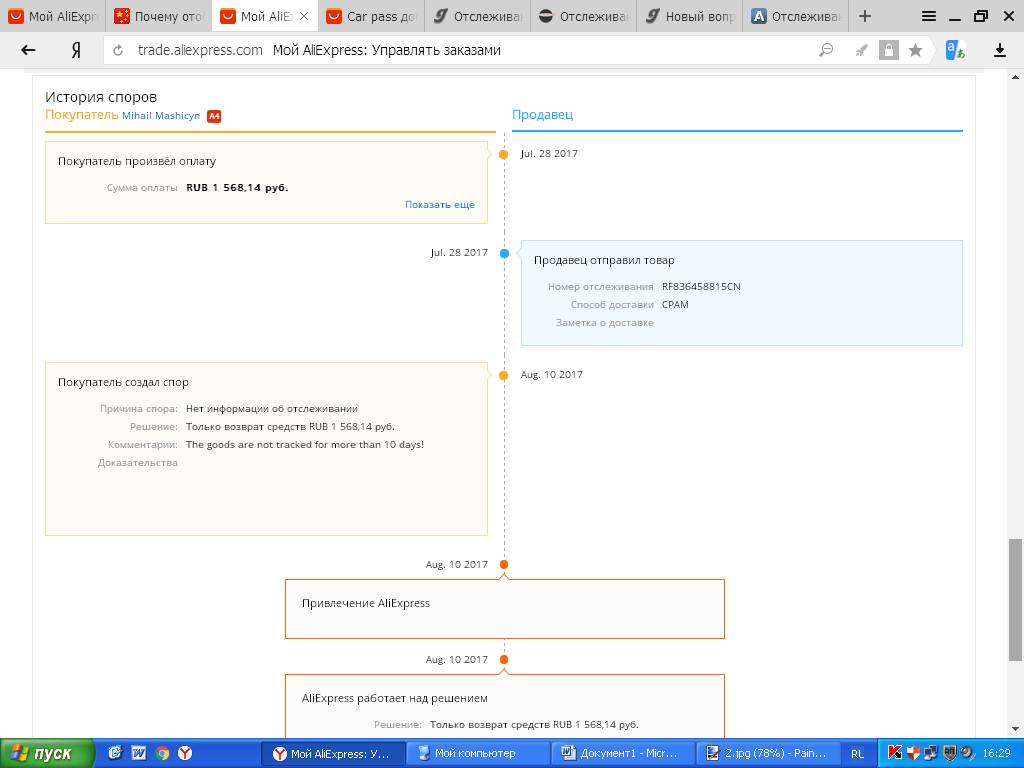This screenshot has height=768, width=1024.
Task: Open the page translator icon
Action: pyautogui.click(x=955, y=50)
